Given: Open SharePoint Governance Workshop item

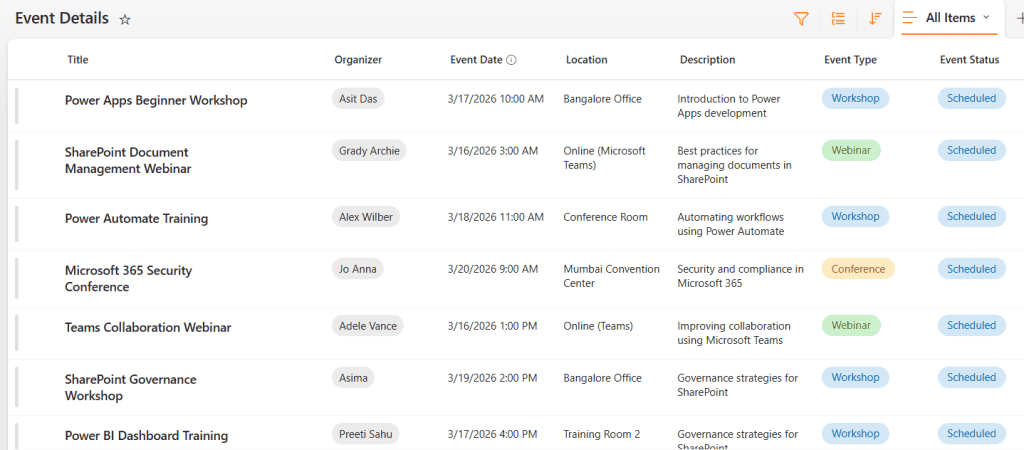Looking at the screenshot, I should tap(131, 387).
